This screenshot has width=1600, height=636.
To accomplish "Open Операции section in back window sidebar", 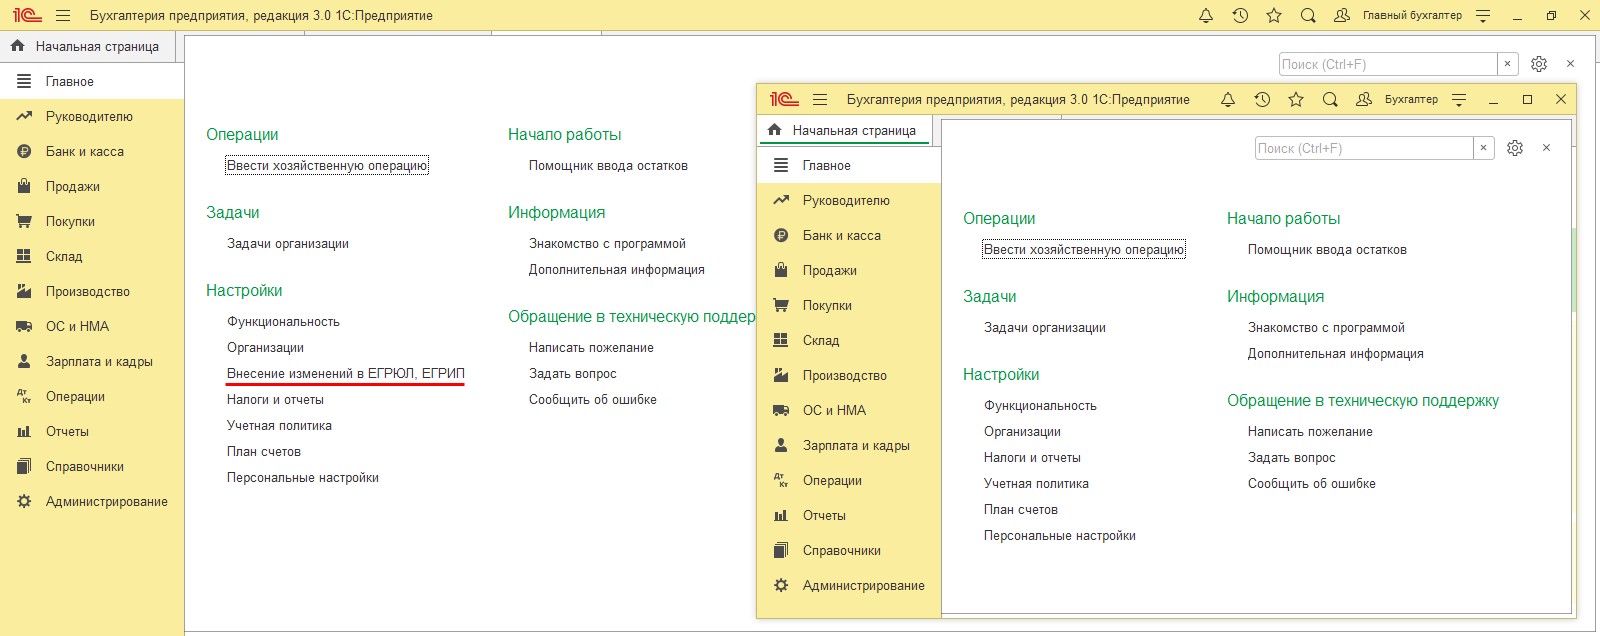I will point(92,396).
